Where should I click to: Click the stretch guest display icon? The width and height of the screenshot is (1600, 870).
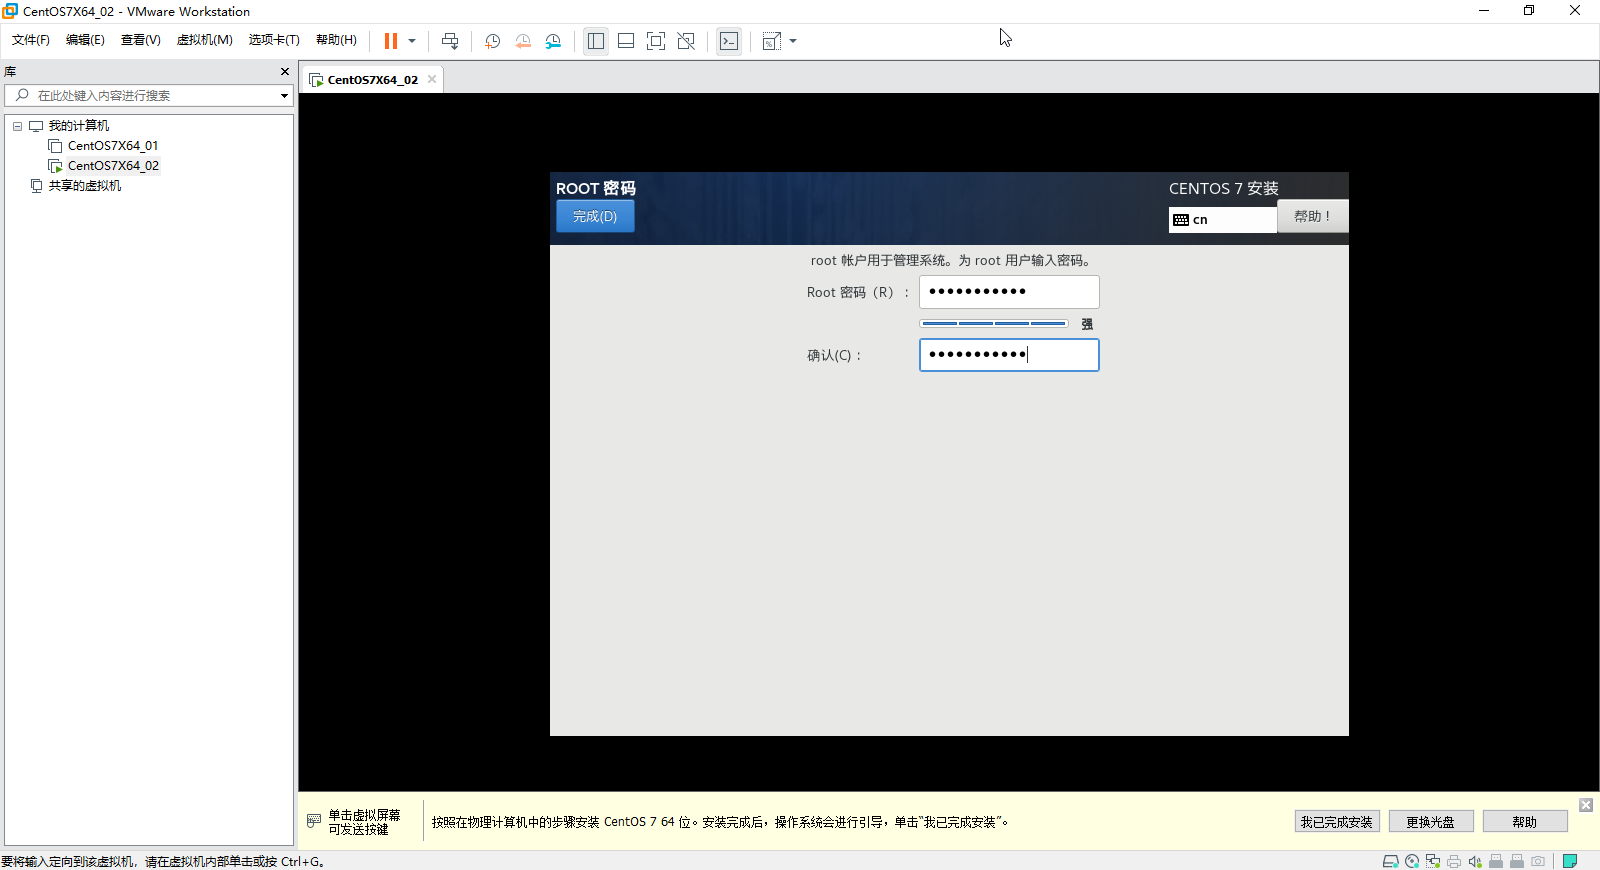(x=772, y=41)
